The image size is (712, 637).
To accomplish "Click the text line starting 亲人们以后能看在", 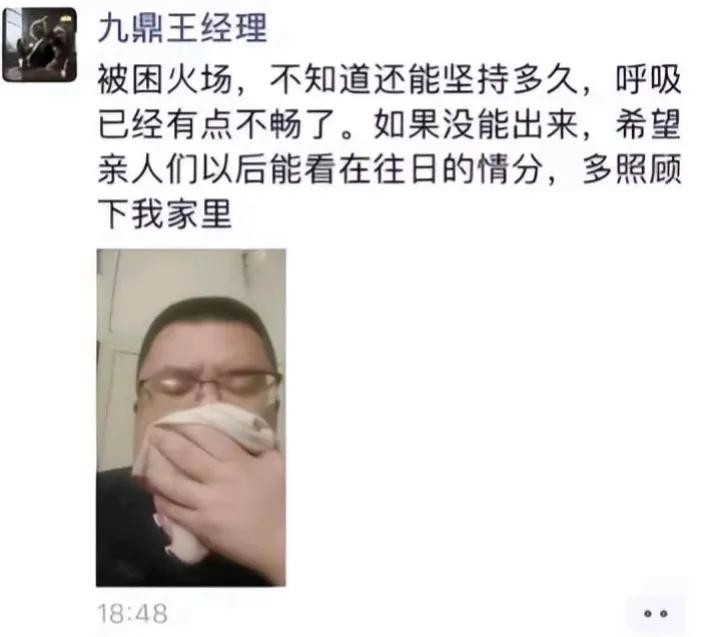I will tap(390, 169).
